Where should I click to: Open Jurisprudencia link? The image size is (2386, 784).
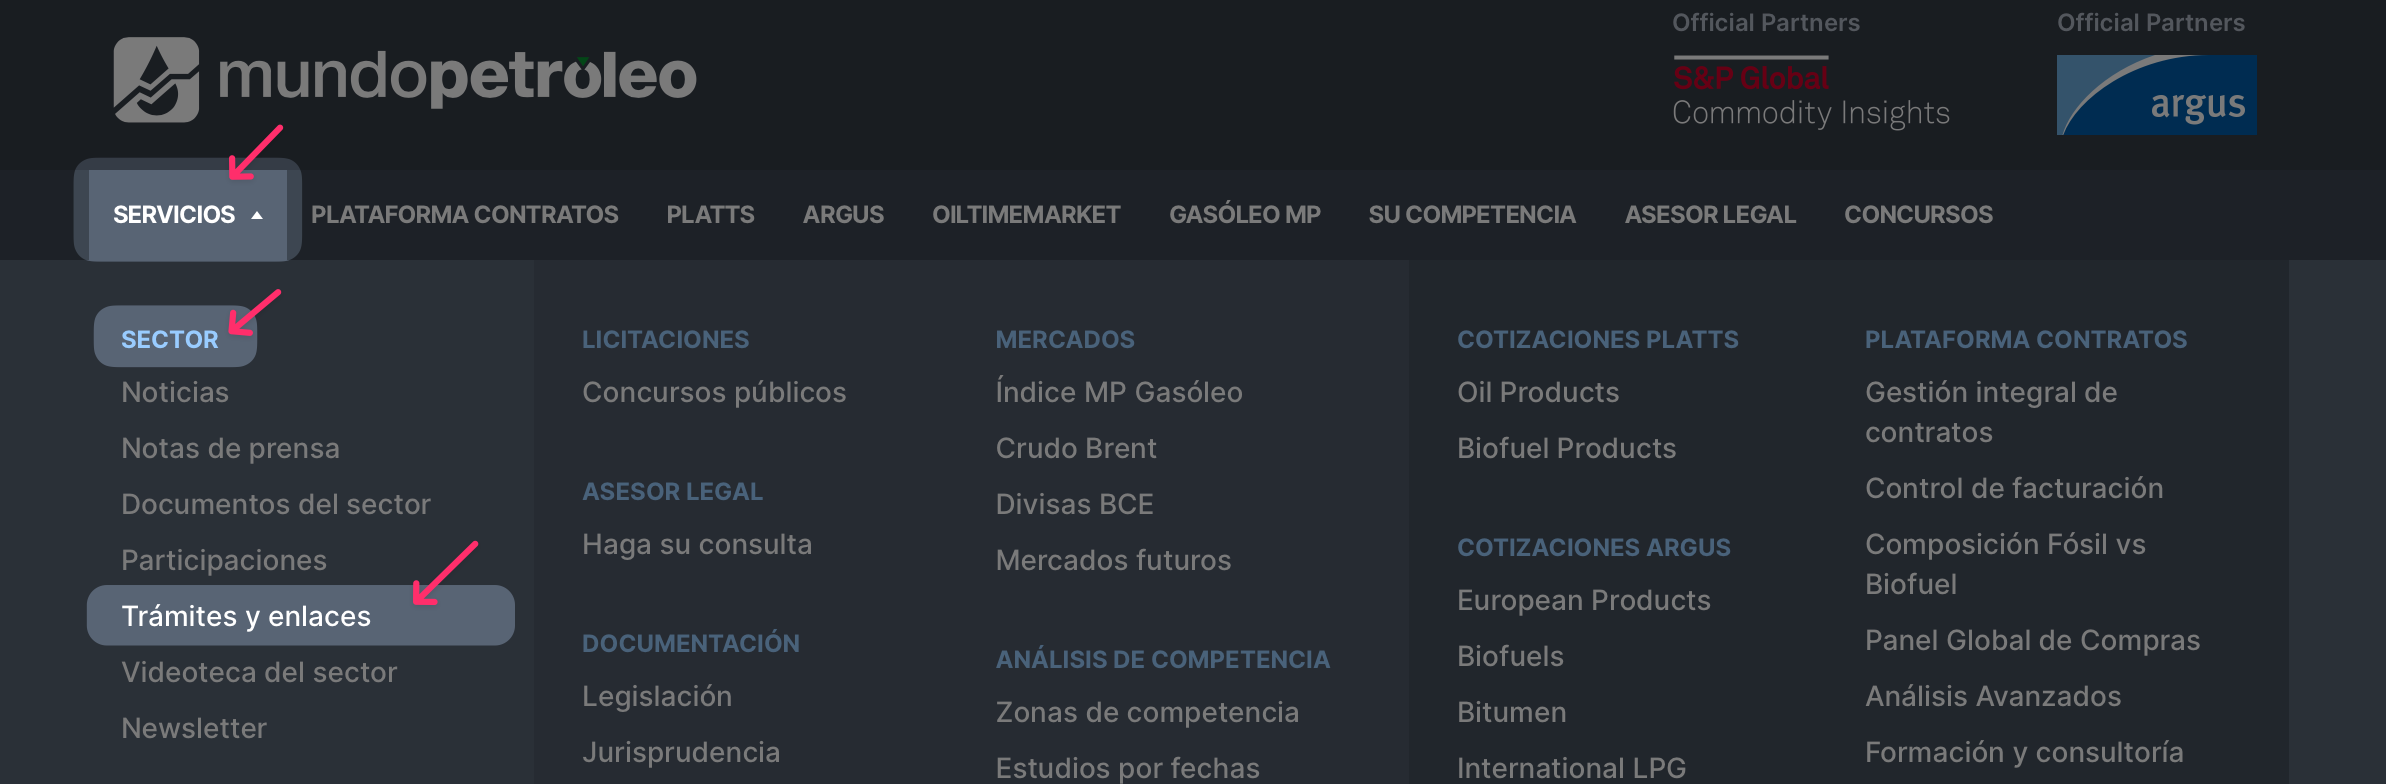point(681,752)
